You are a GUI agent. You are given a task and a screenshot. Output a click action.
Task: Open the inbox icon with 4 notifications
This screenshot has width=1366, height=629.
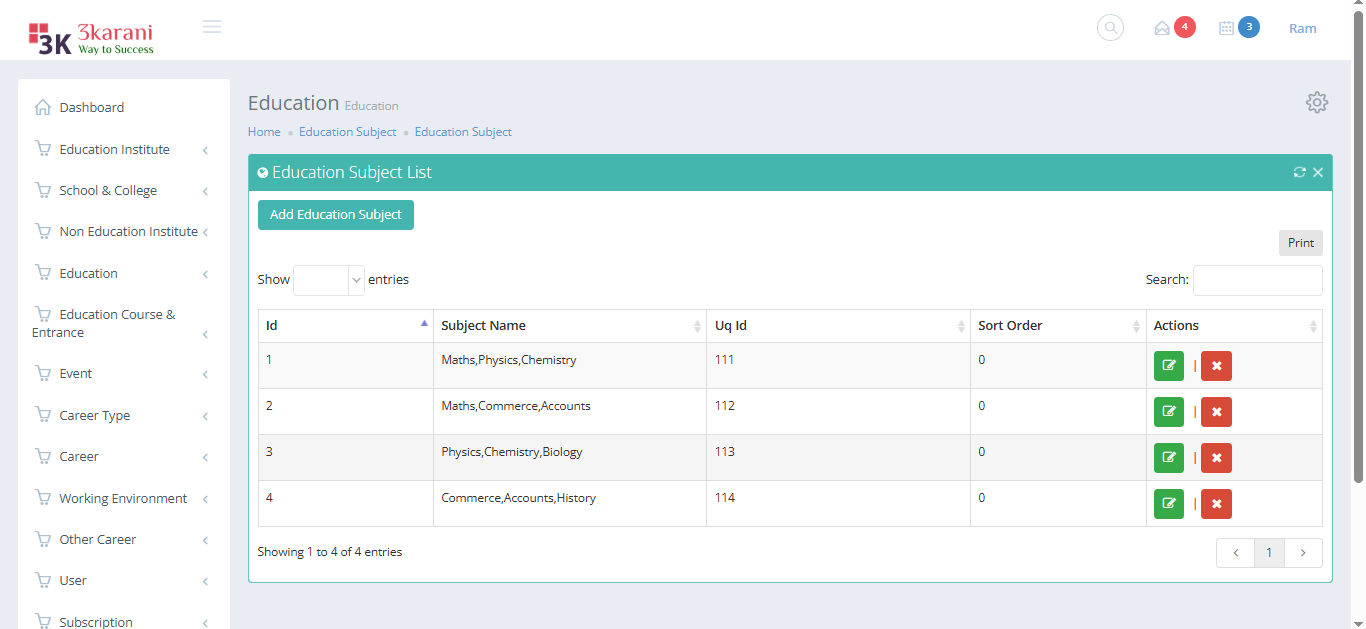[1162, 28]
